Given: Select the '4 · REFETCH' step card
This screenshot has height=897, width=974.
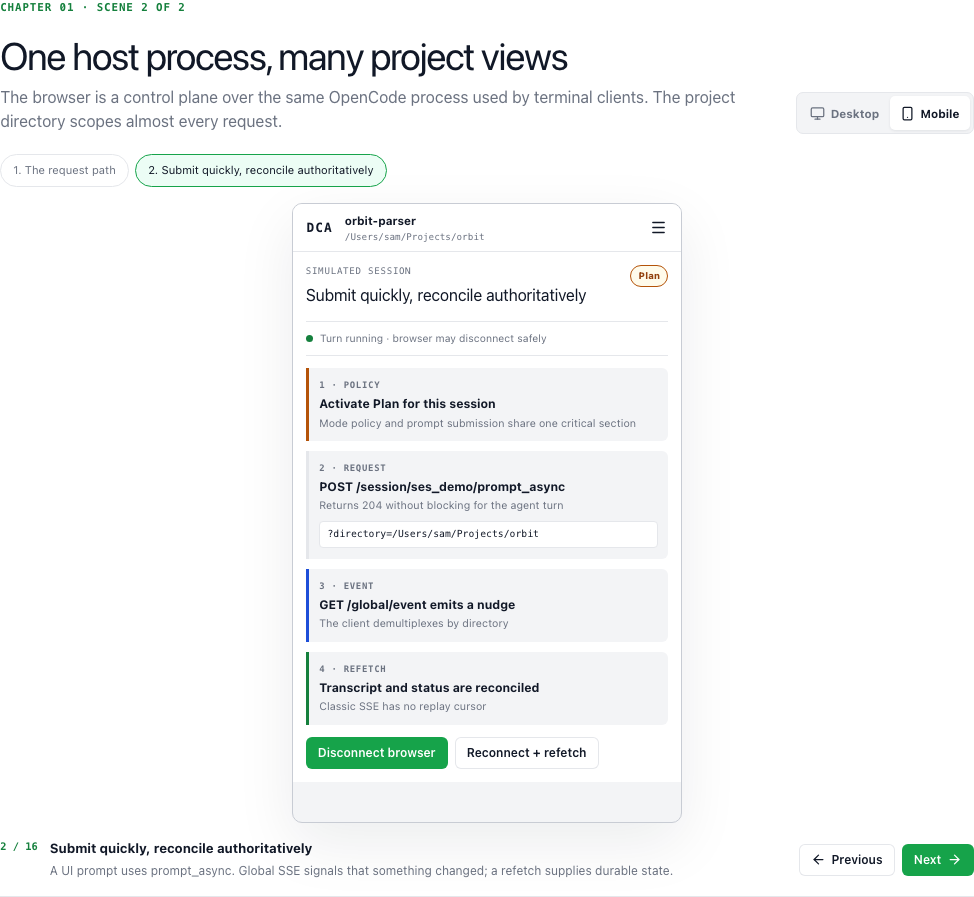Looking at the screenshot, I should click(x=487, y=688).
